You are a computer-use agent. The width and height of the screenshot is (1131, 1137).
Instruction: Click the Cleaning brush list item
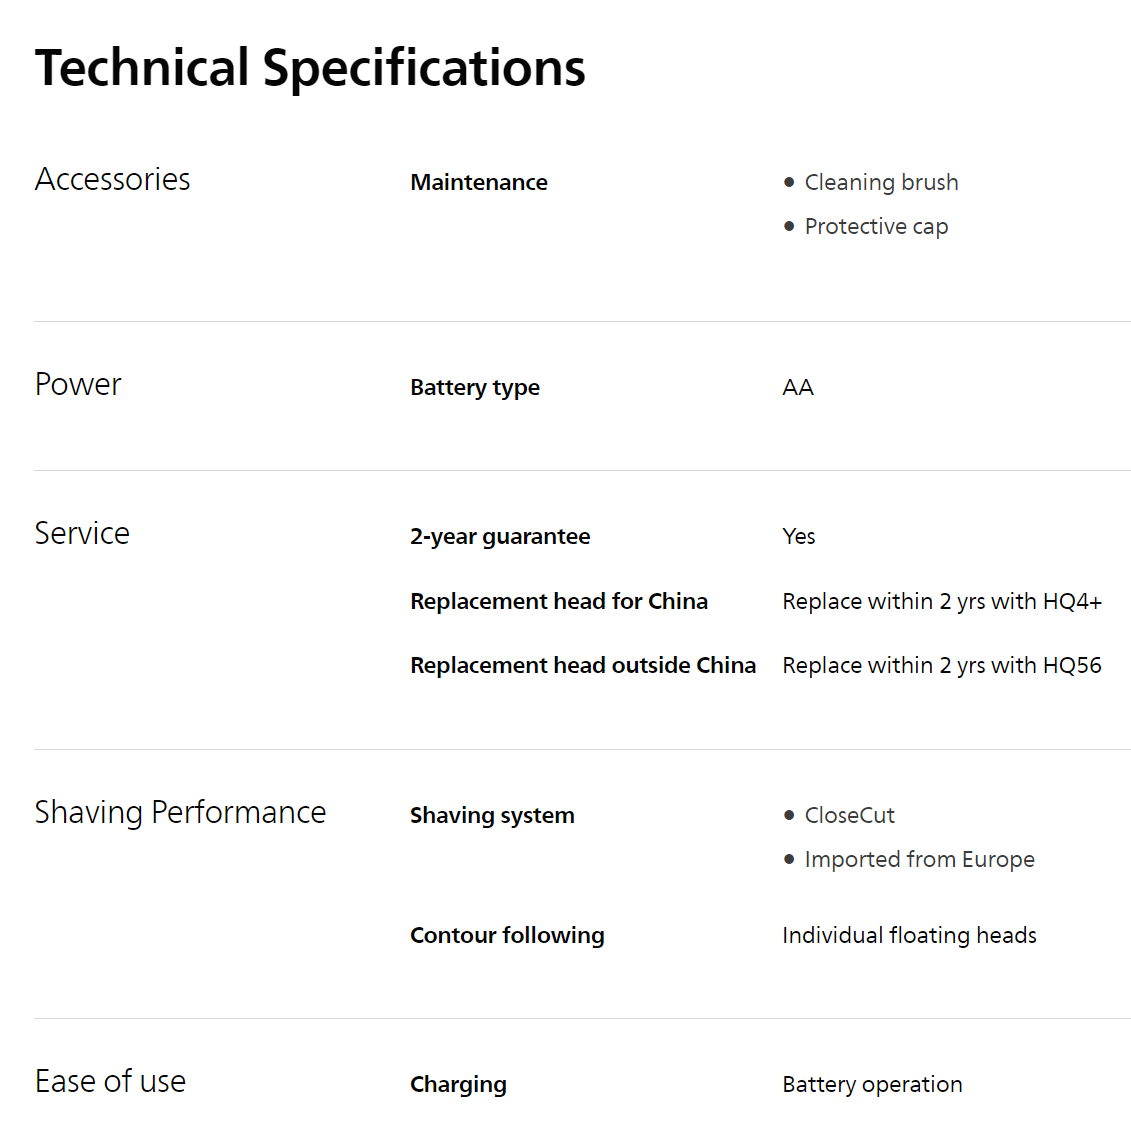point(881,182)
